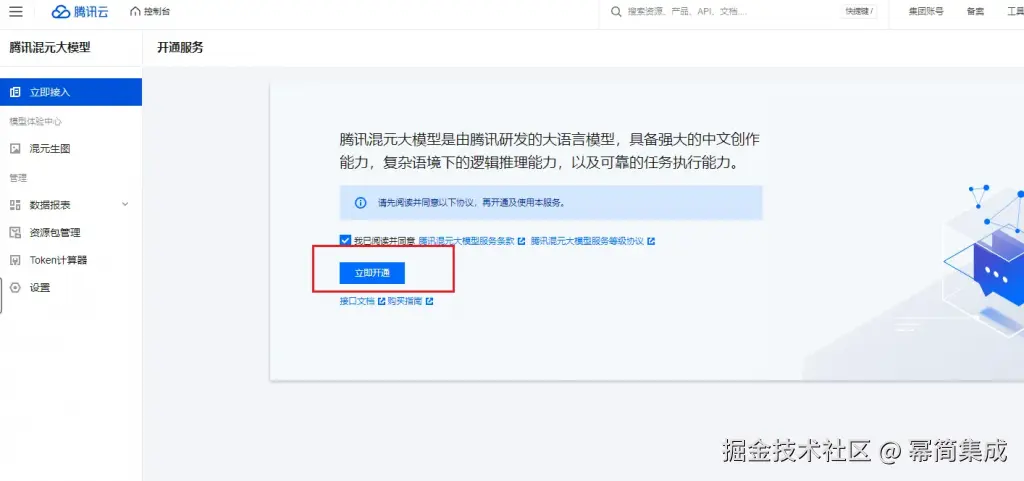Open the 备案 menu
The image size is (1024, 481).
click(976, 12)
